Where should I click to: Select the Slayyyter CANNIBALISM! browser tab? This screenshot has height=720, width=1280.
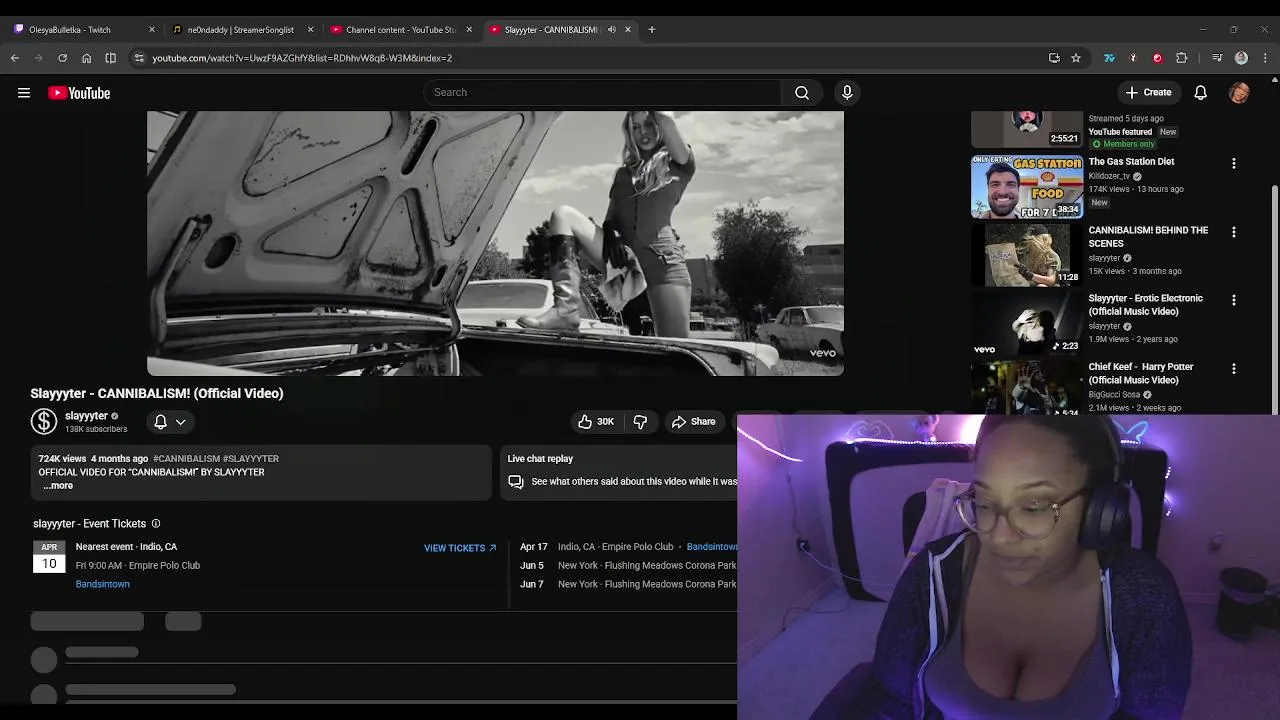tap(550, 30)
